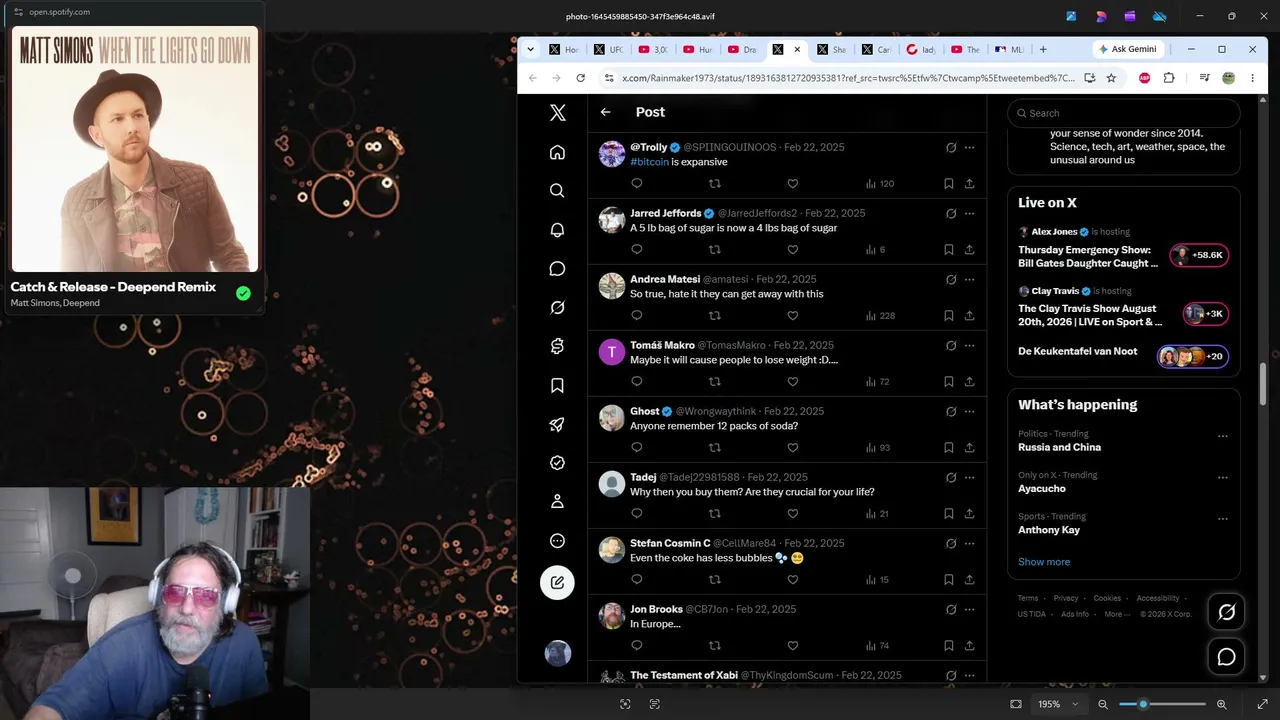Bookmark Andrea Matesi's reply
This screenshot has width=1280, height=720.
(948, 316)
